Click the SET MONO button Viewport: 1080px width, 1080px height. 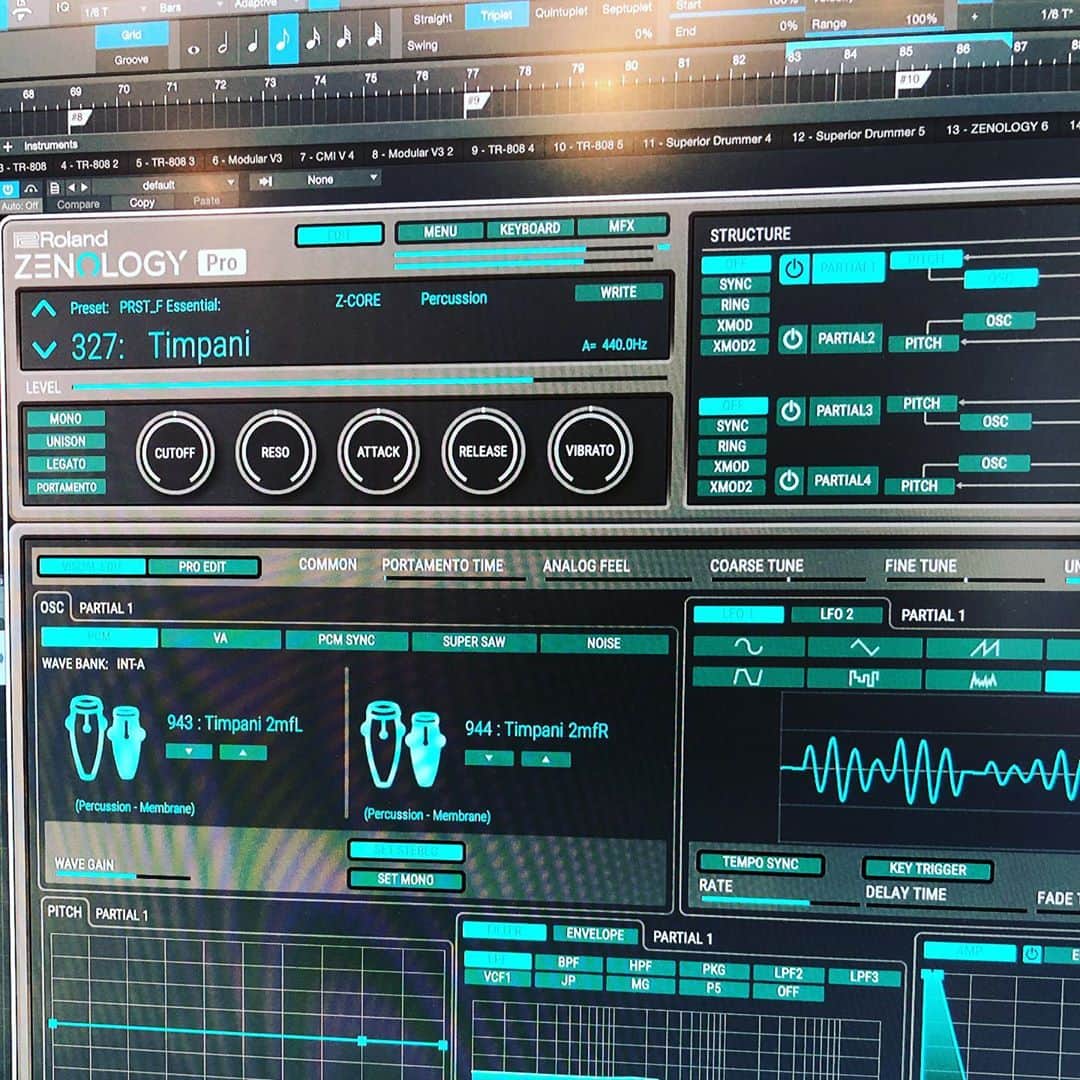[x=406, y=880]
